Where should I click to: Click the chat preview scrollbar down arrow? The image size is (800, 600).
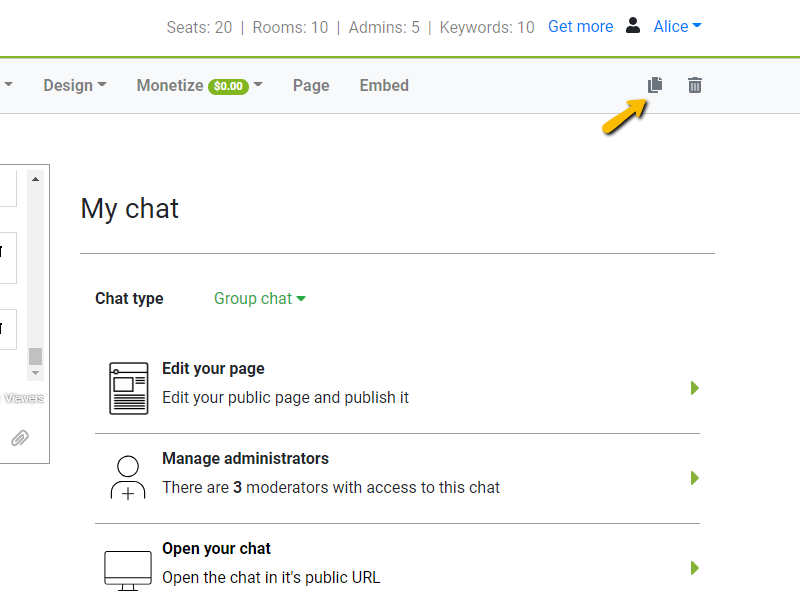(36, 372)
